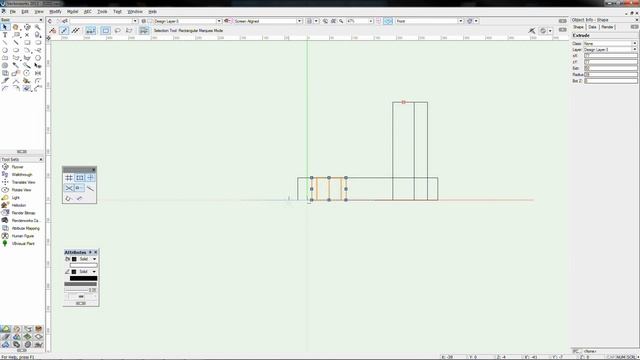Toggle Snap to Grid in snapping palette
This screenshot has height=360, width=640.
click(x=69, y=178)
